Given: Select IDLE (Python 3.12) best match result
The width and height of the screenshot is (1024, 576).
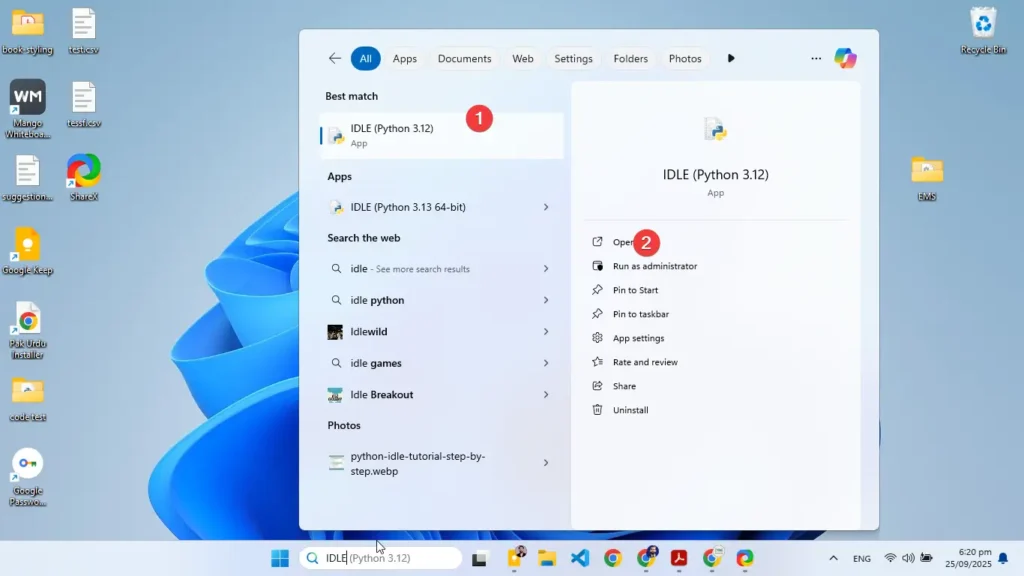Looking at the screenshot, I should pyautogui.click(x=392, y=135).
